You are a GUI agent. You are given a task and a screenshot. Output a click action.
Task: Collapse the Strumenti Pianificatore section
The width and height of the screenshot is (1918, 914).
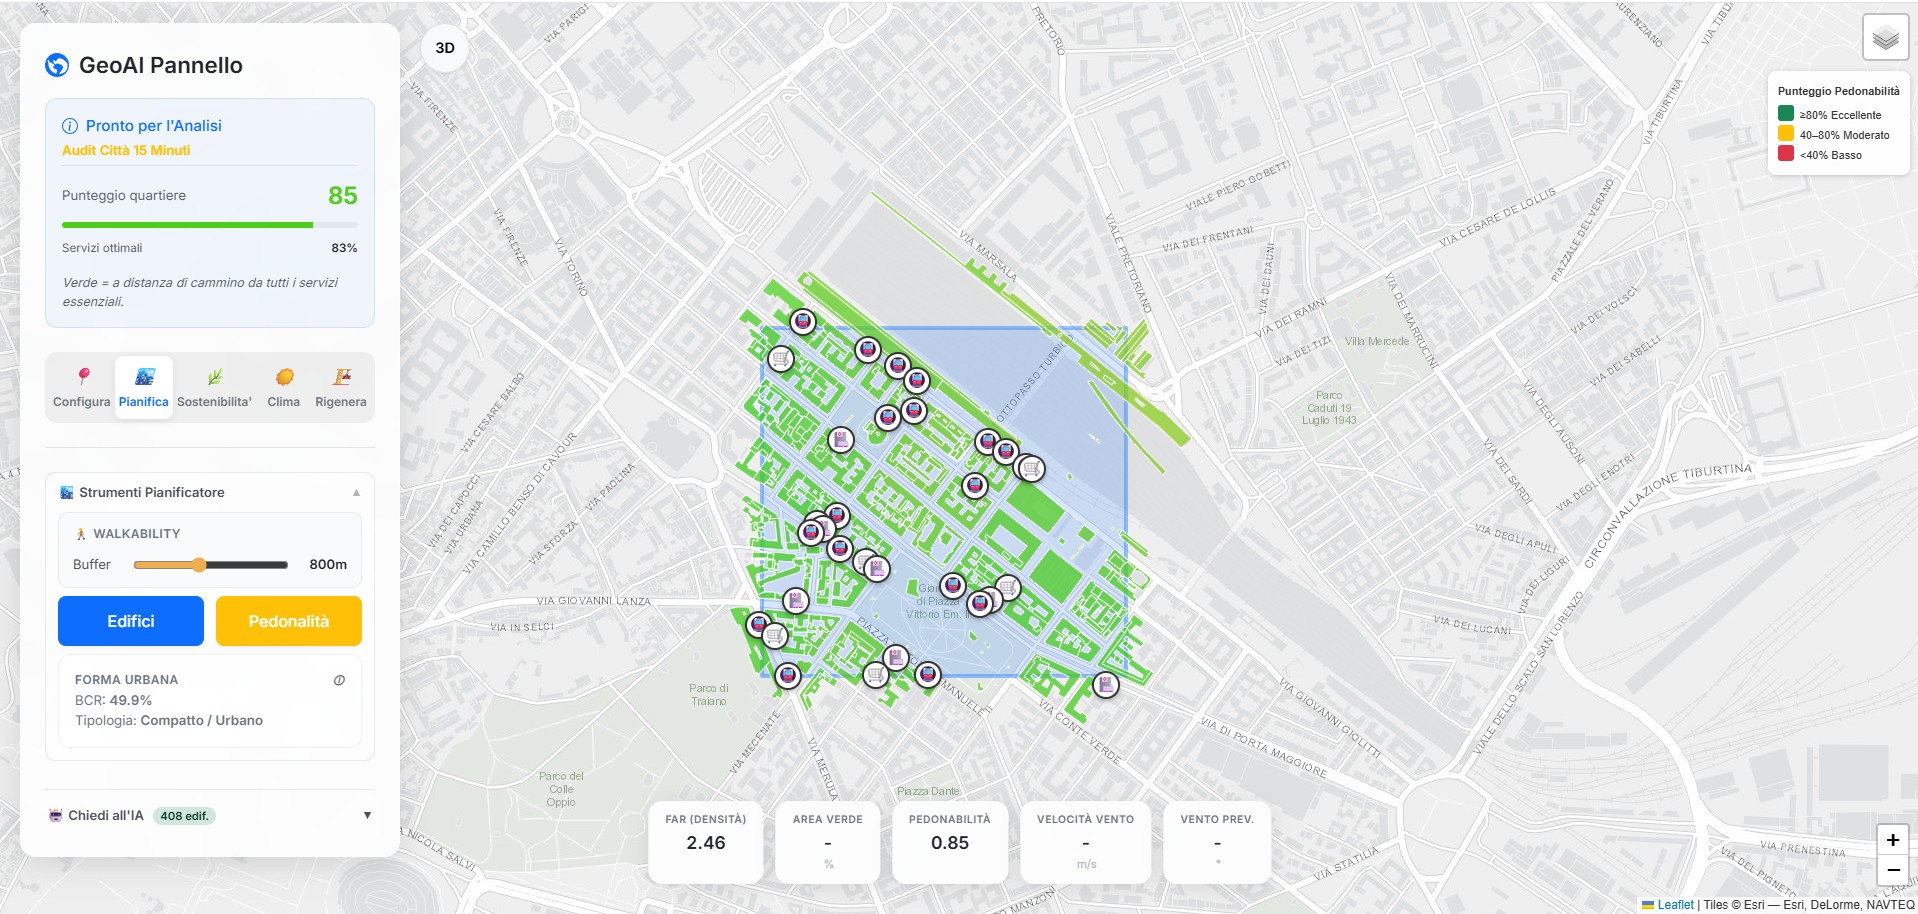(x=356, y=493)
